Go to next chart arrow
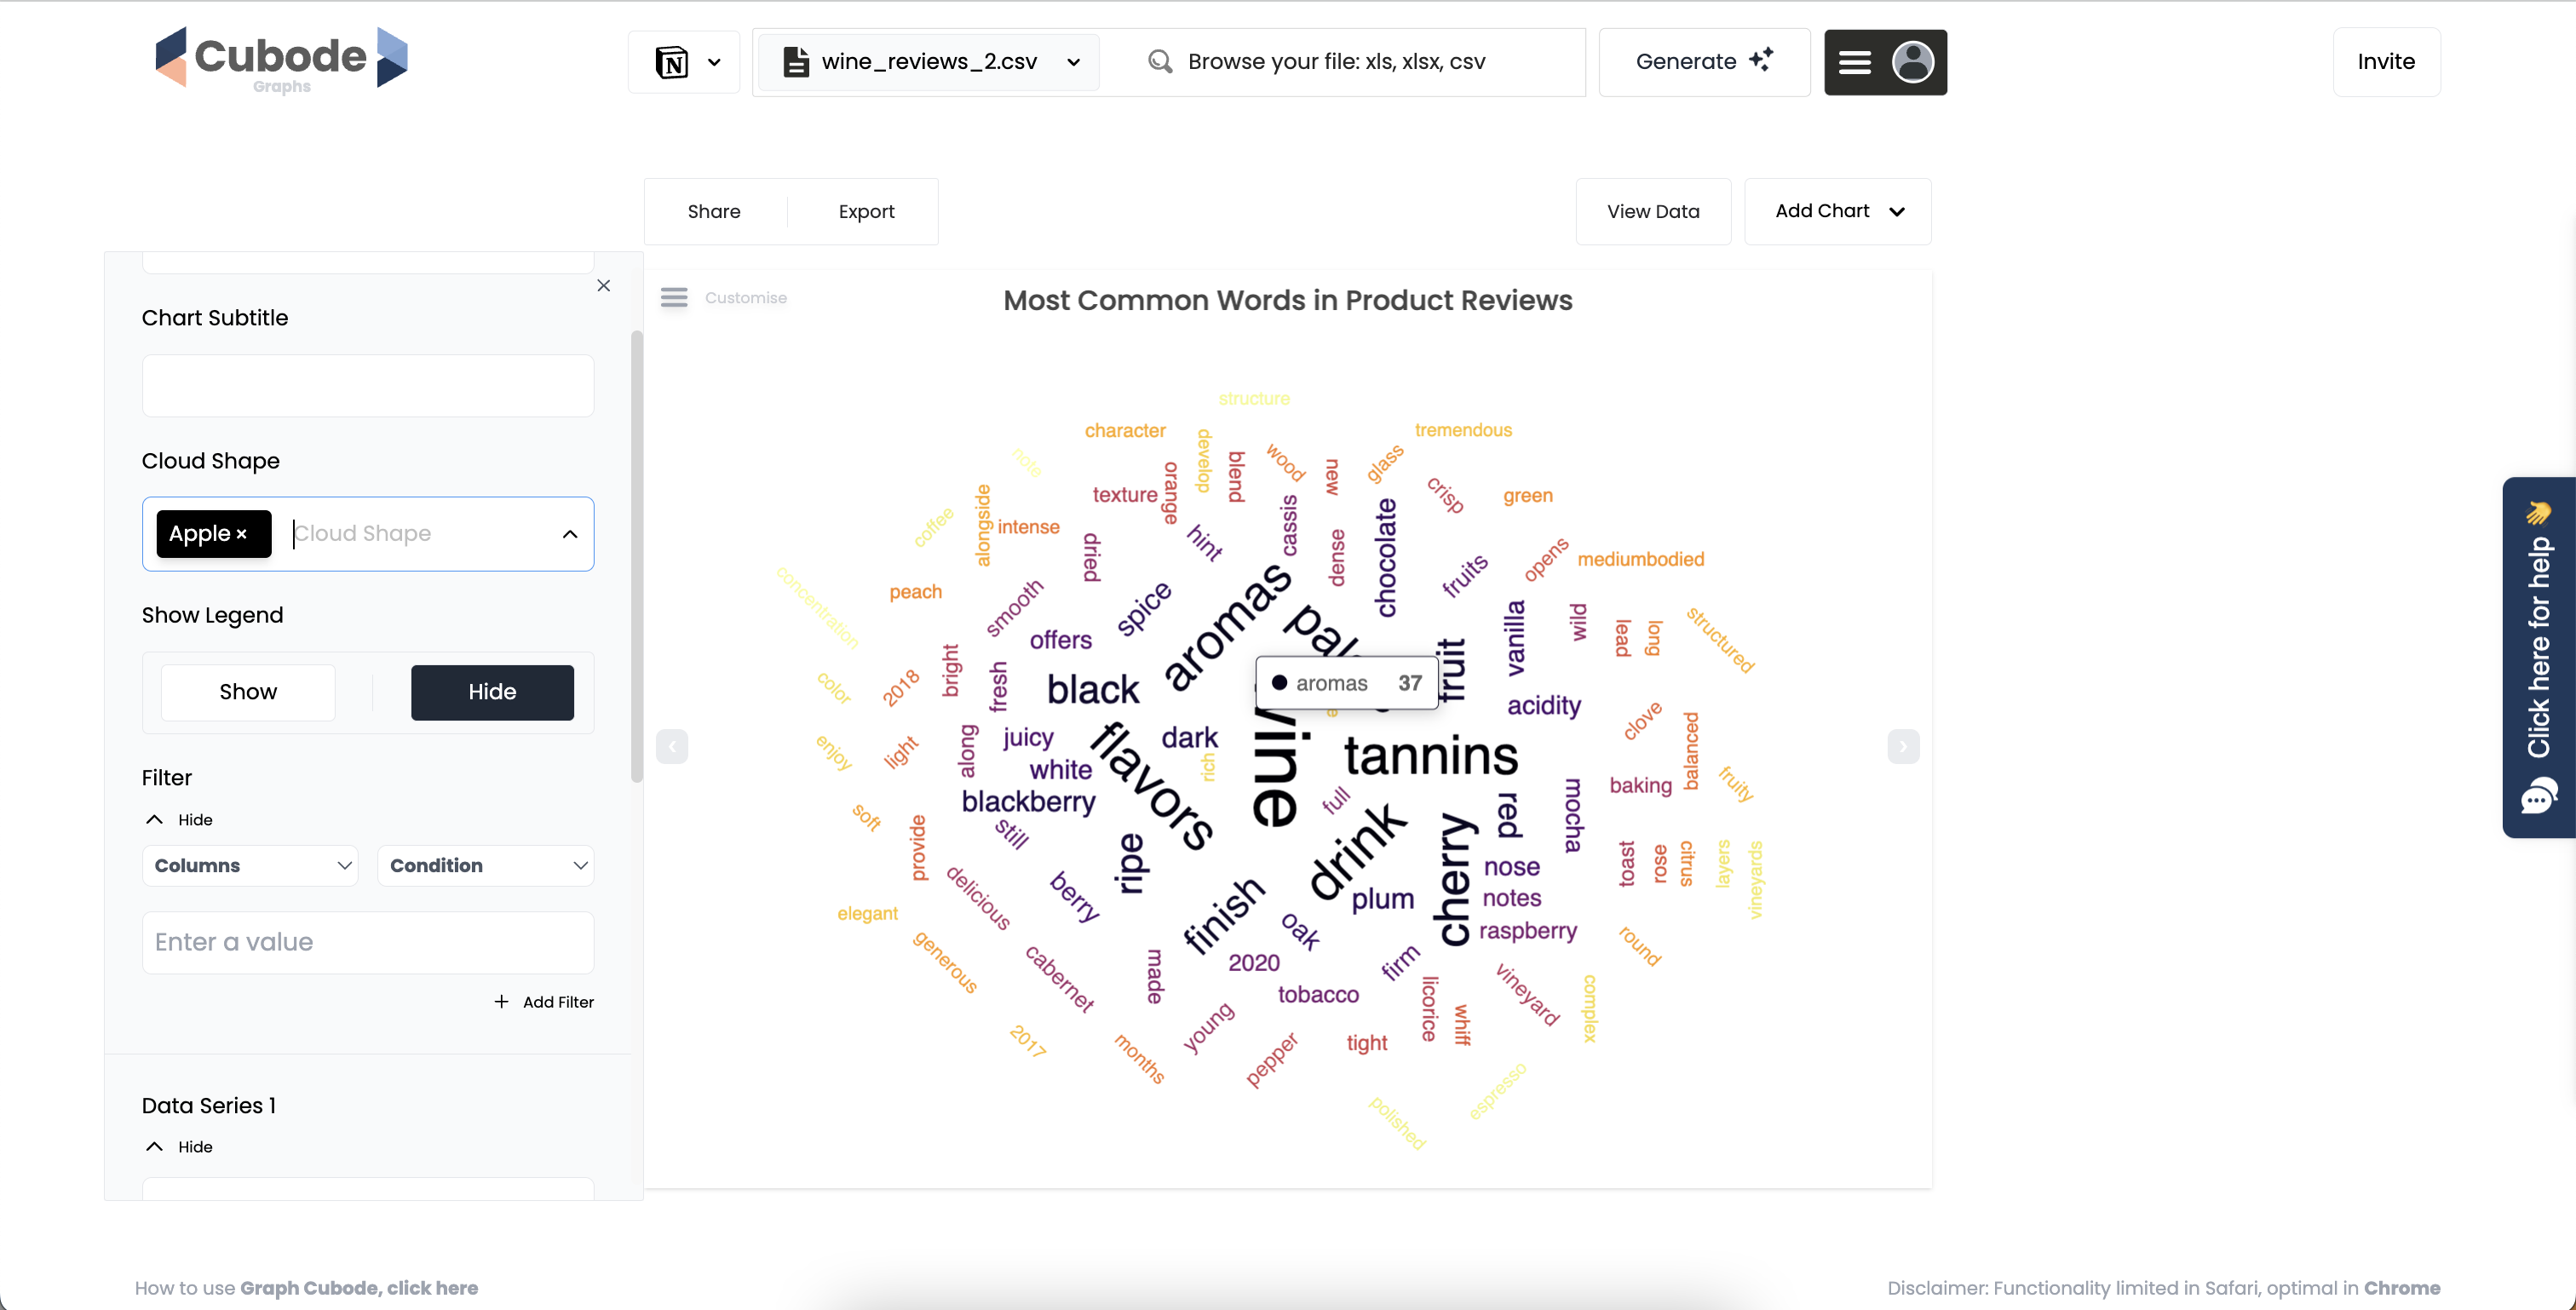This screenshot has height=1310, width=2576. coord(1903,746)
